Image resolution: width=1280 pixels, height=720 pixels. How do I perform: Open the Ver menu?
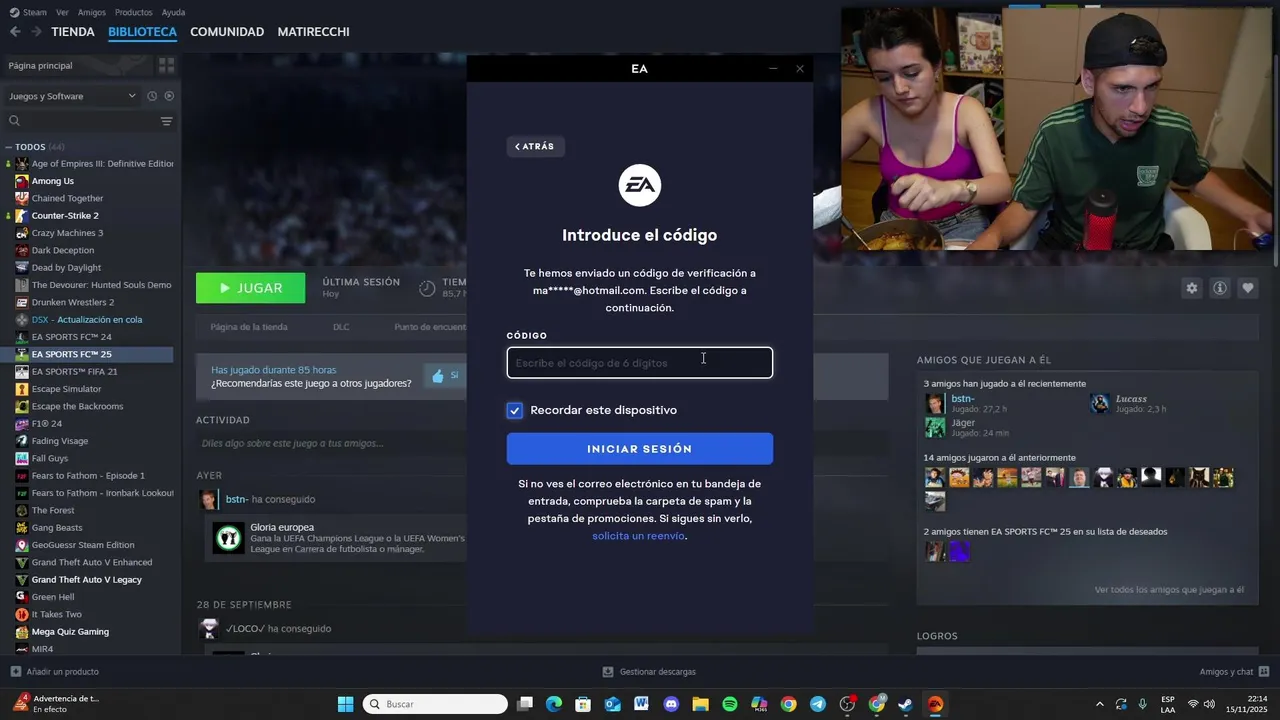[62, 12]
